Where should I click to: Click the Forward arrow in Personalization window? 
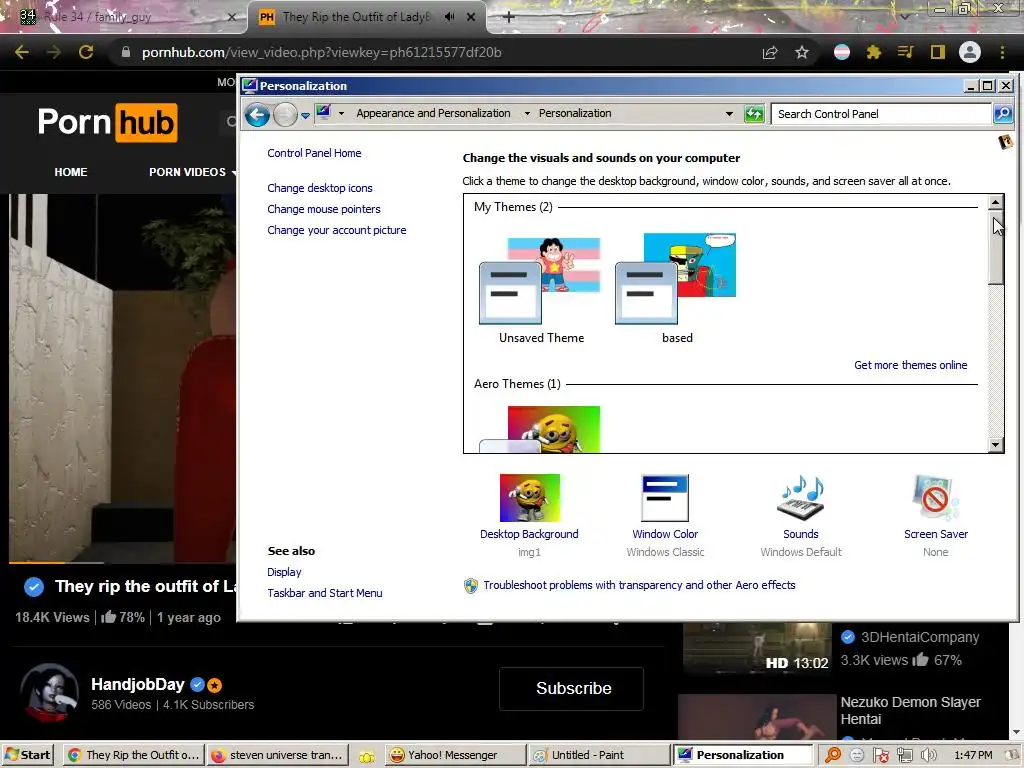285,115
